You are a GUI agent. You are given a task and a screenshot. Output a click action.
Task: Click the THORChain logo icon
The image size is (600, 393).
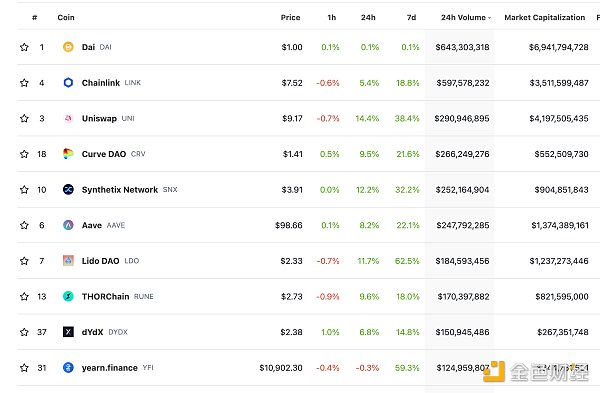tap(68, 296)
